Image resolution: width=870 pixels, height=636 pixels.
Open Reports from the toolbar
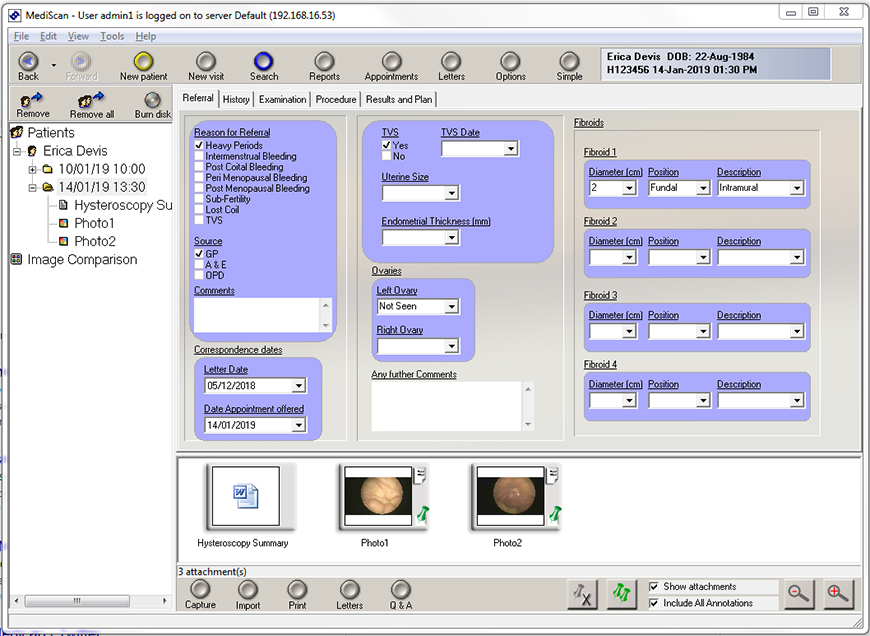[x=324, y=61]
